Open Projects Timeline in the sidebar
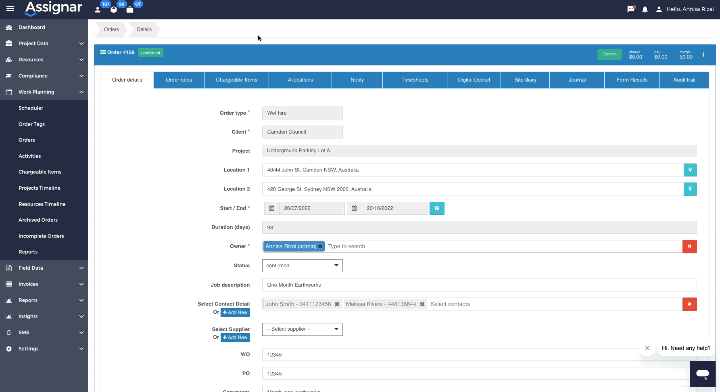 point(39,188)
